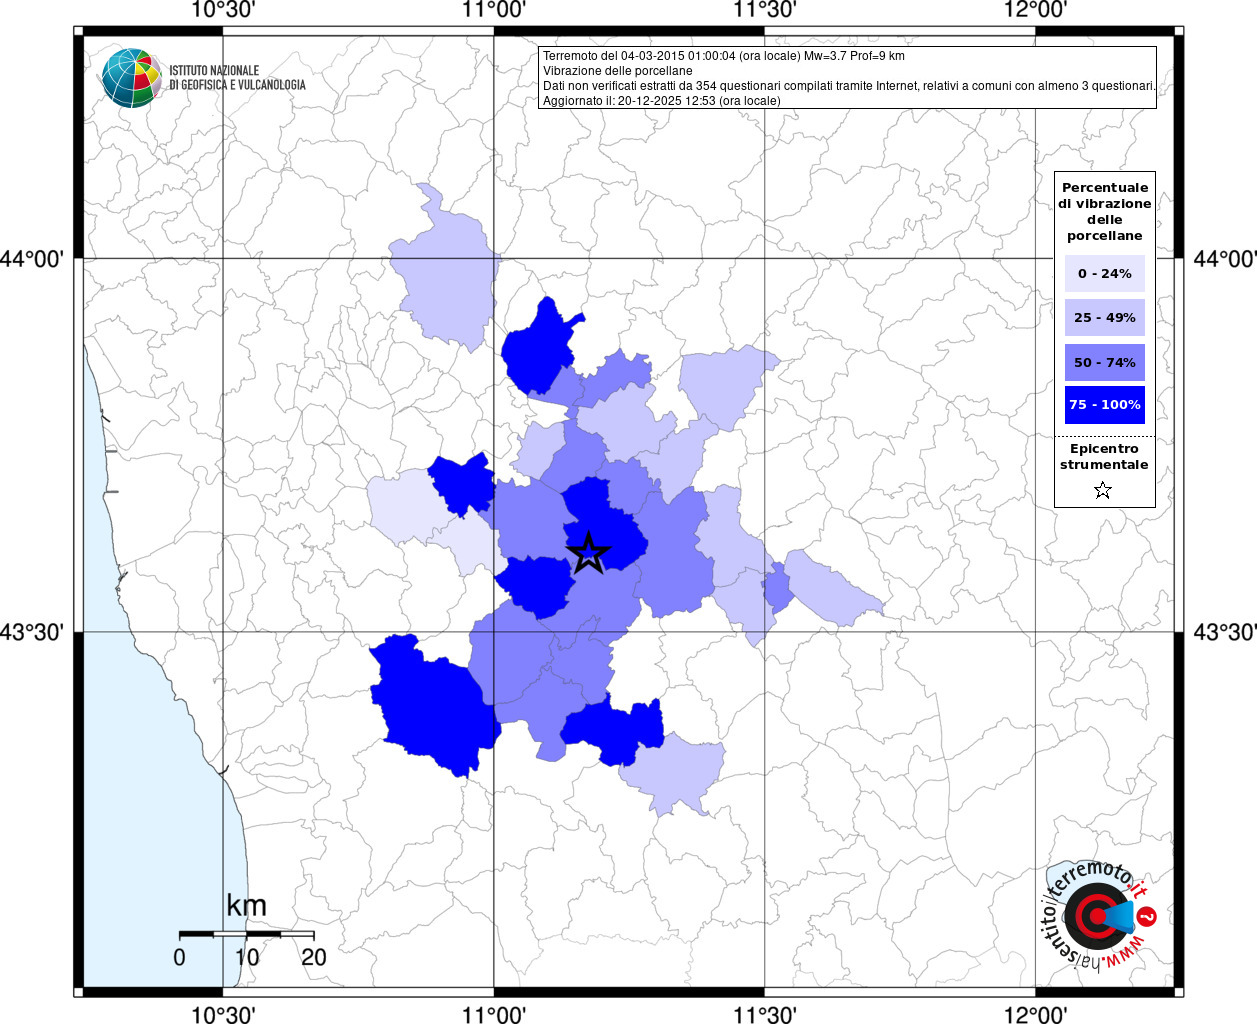
Task: Click the 'Epicentro strumentale' legend label
Action: pos(1104,456)
